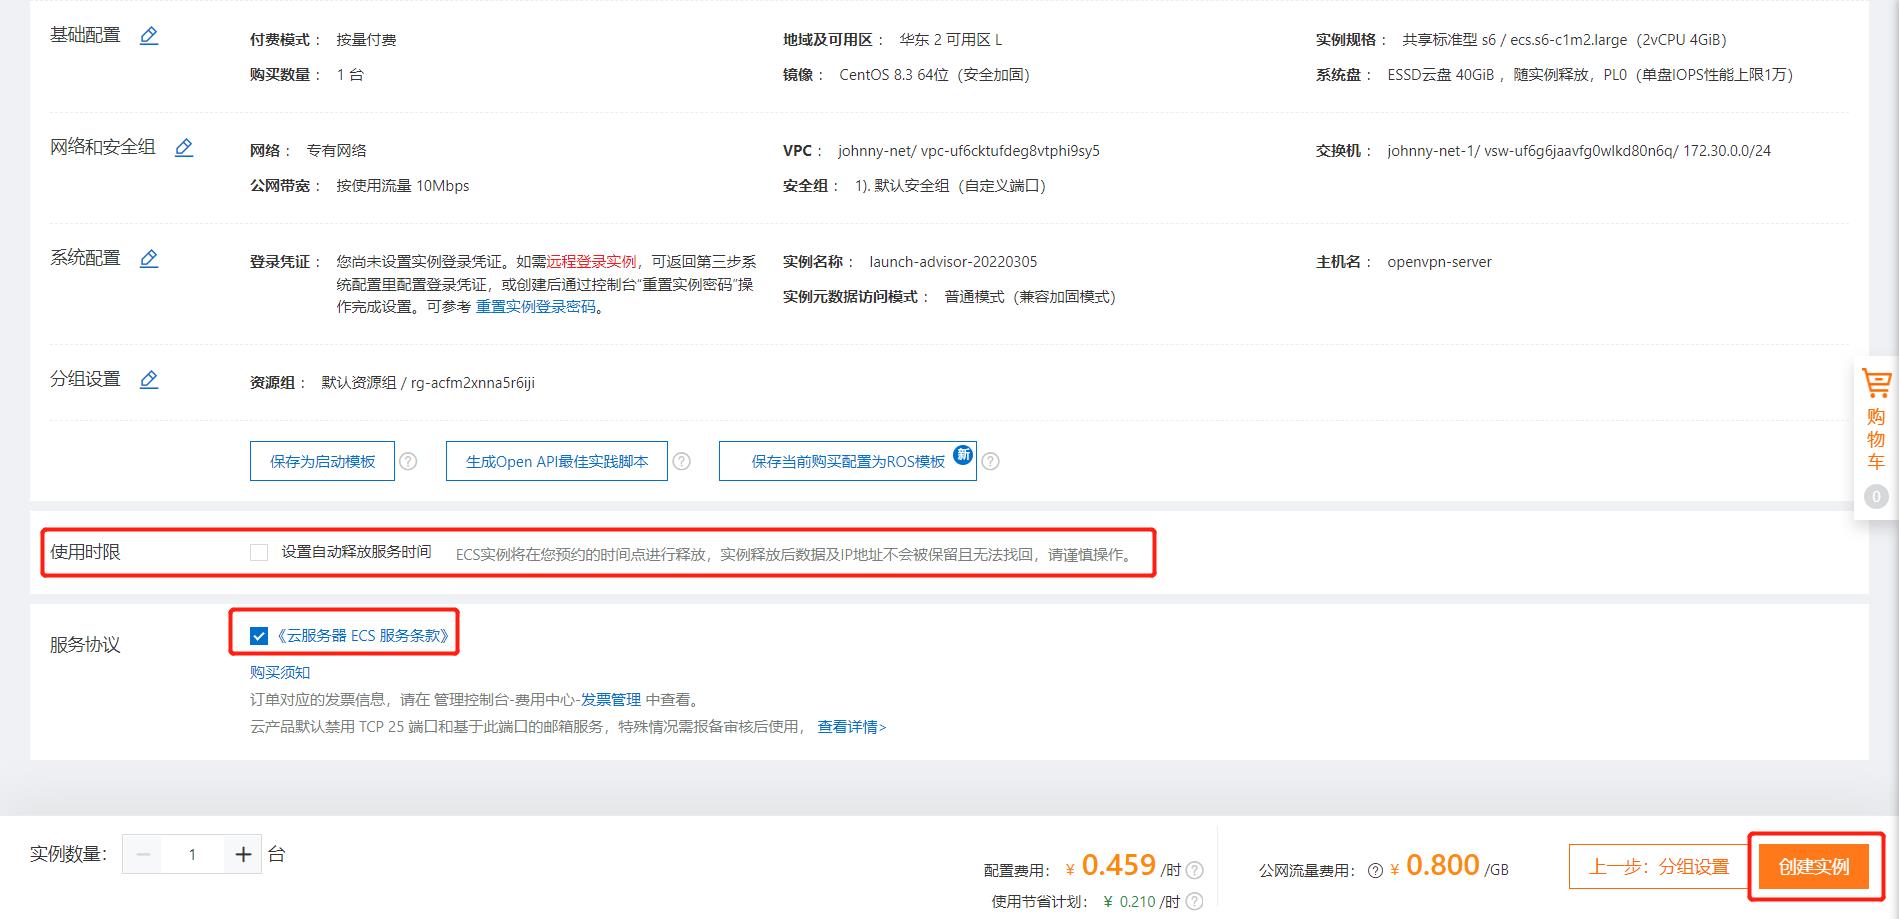The image size is (1899, 919).
Task: Select security group text 默认安全组
Action: [911, 186]
